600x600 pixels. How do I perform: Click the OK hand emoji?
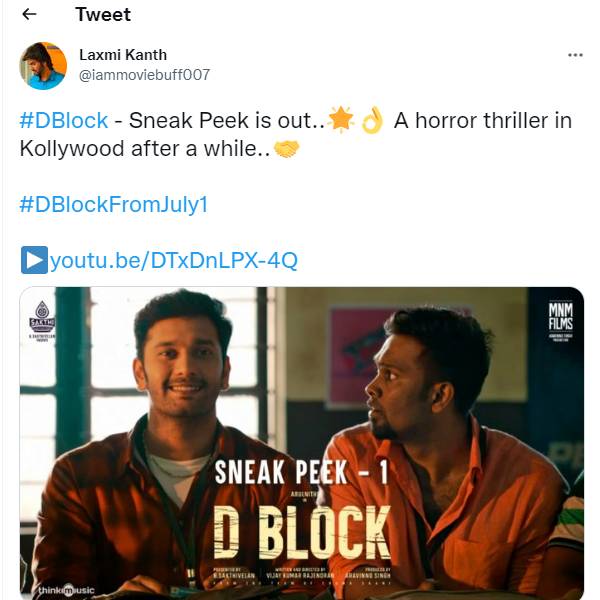coord(372,121)
